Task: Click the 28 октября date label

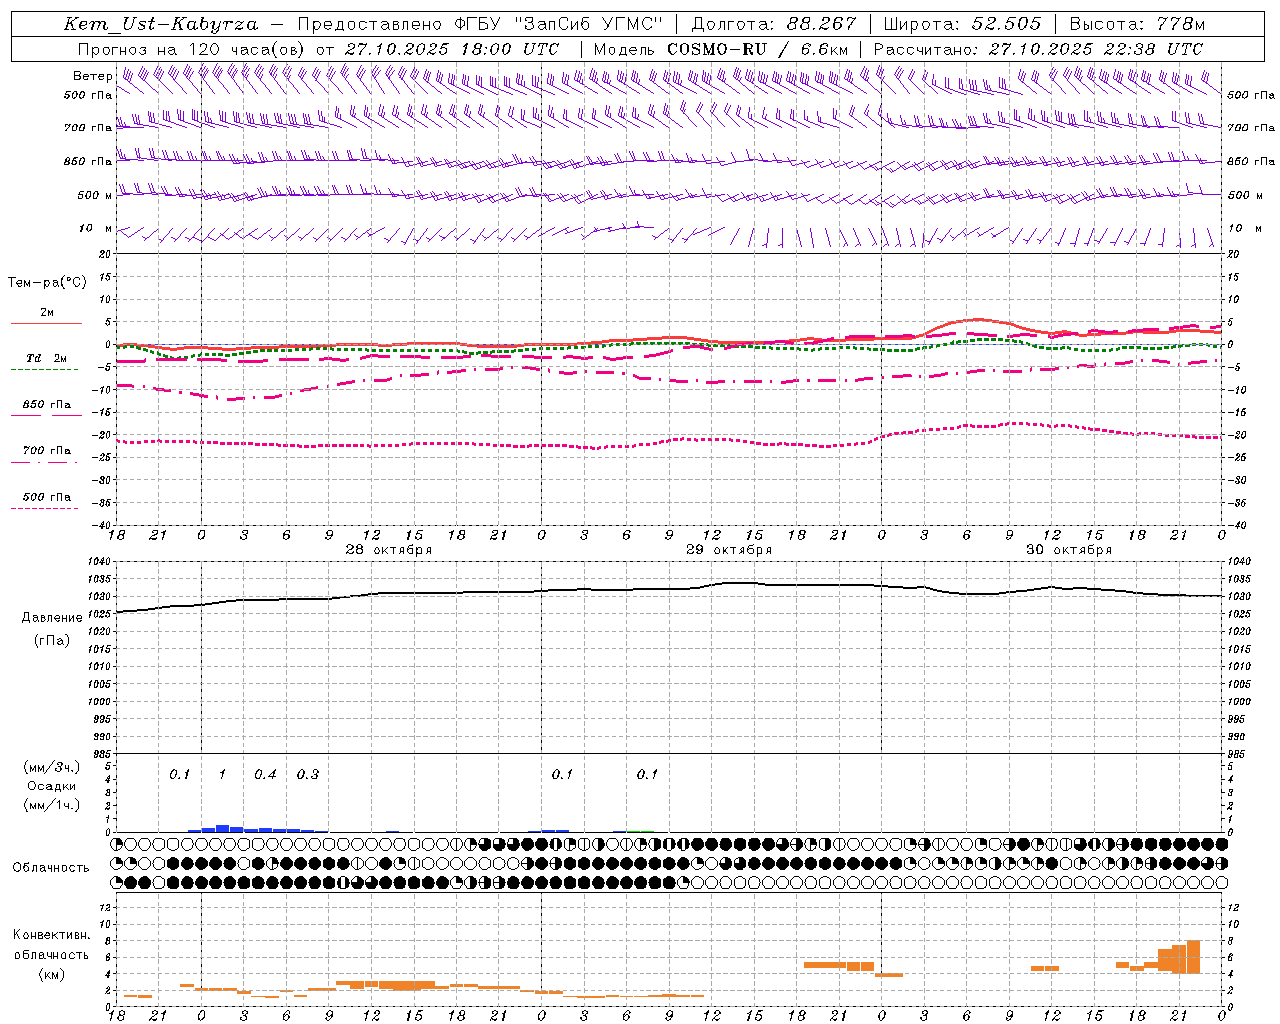Action: (389, 550)
